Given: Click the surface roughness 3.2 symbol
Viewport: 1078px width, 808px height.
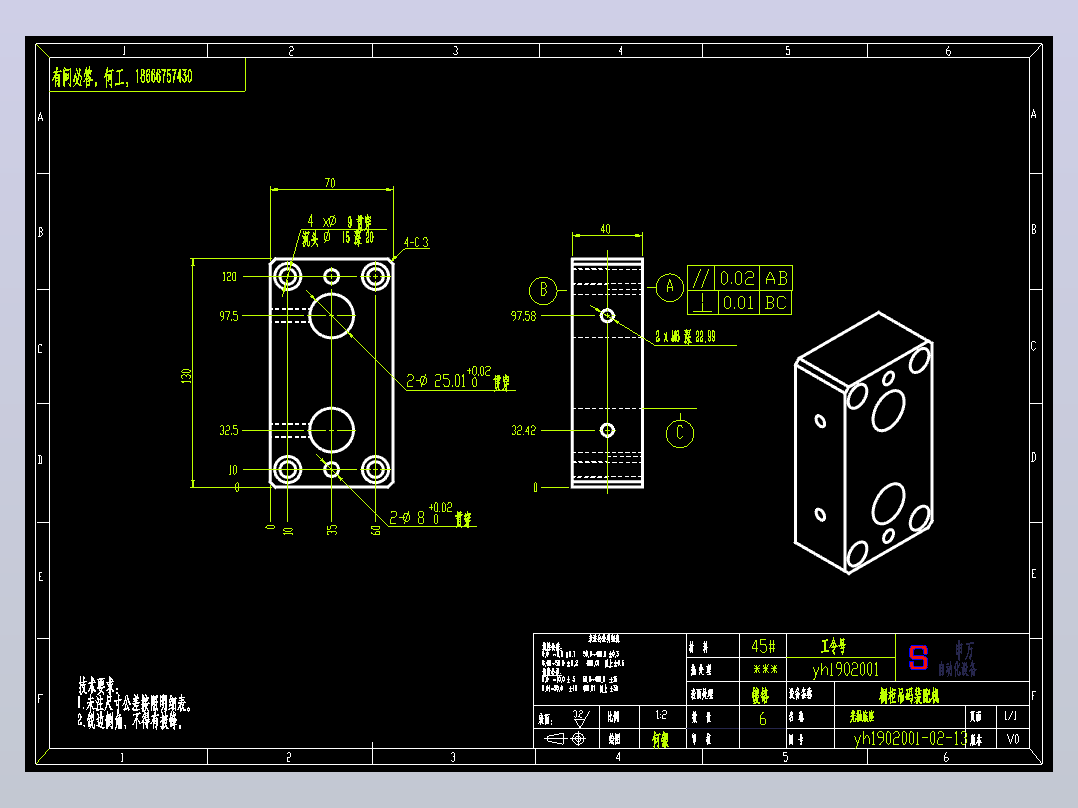Looking at the screenshot, I should (581, 718).
